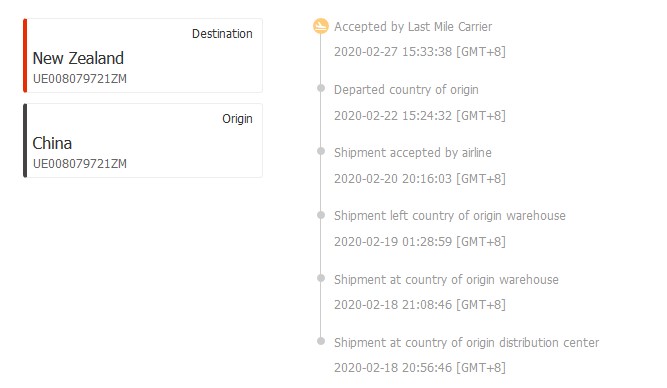
Task: Click the 2020-02-27 15:33:38 timestamp
Action: pyautogui.click(x=420, y=52)
